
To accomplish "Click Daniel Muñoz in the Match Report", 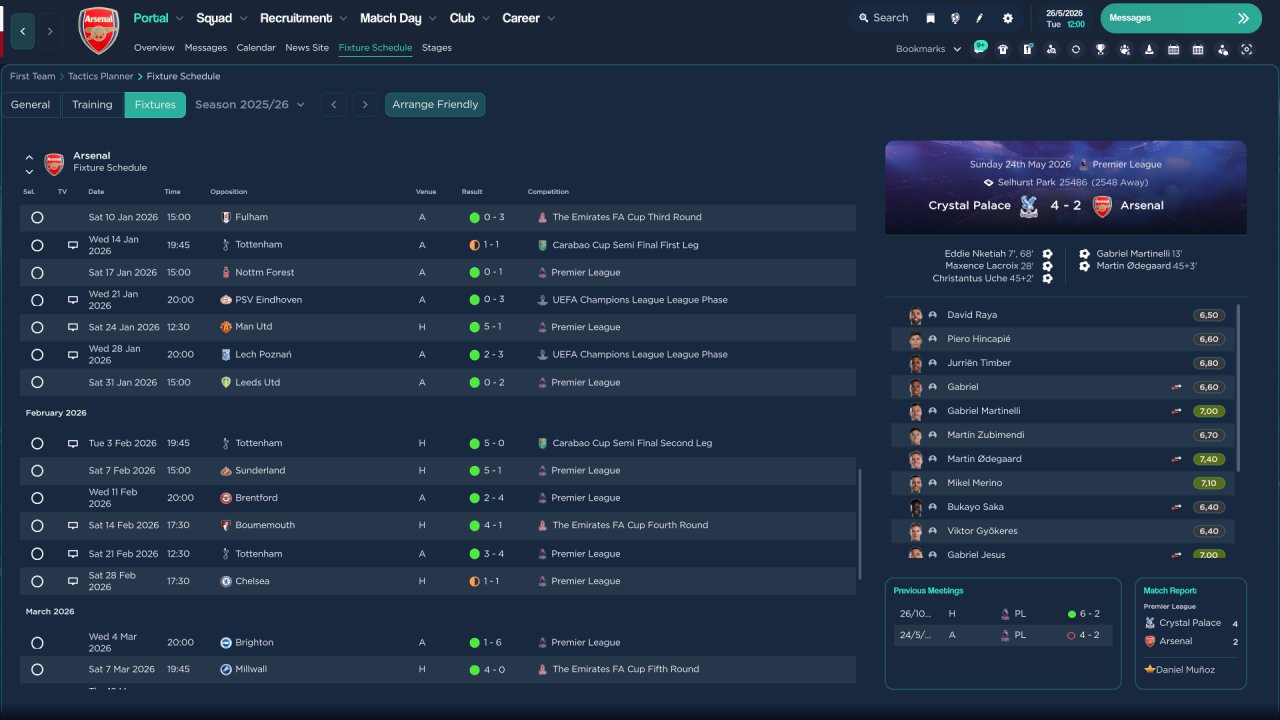I will (x=1185, y=670).
